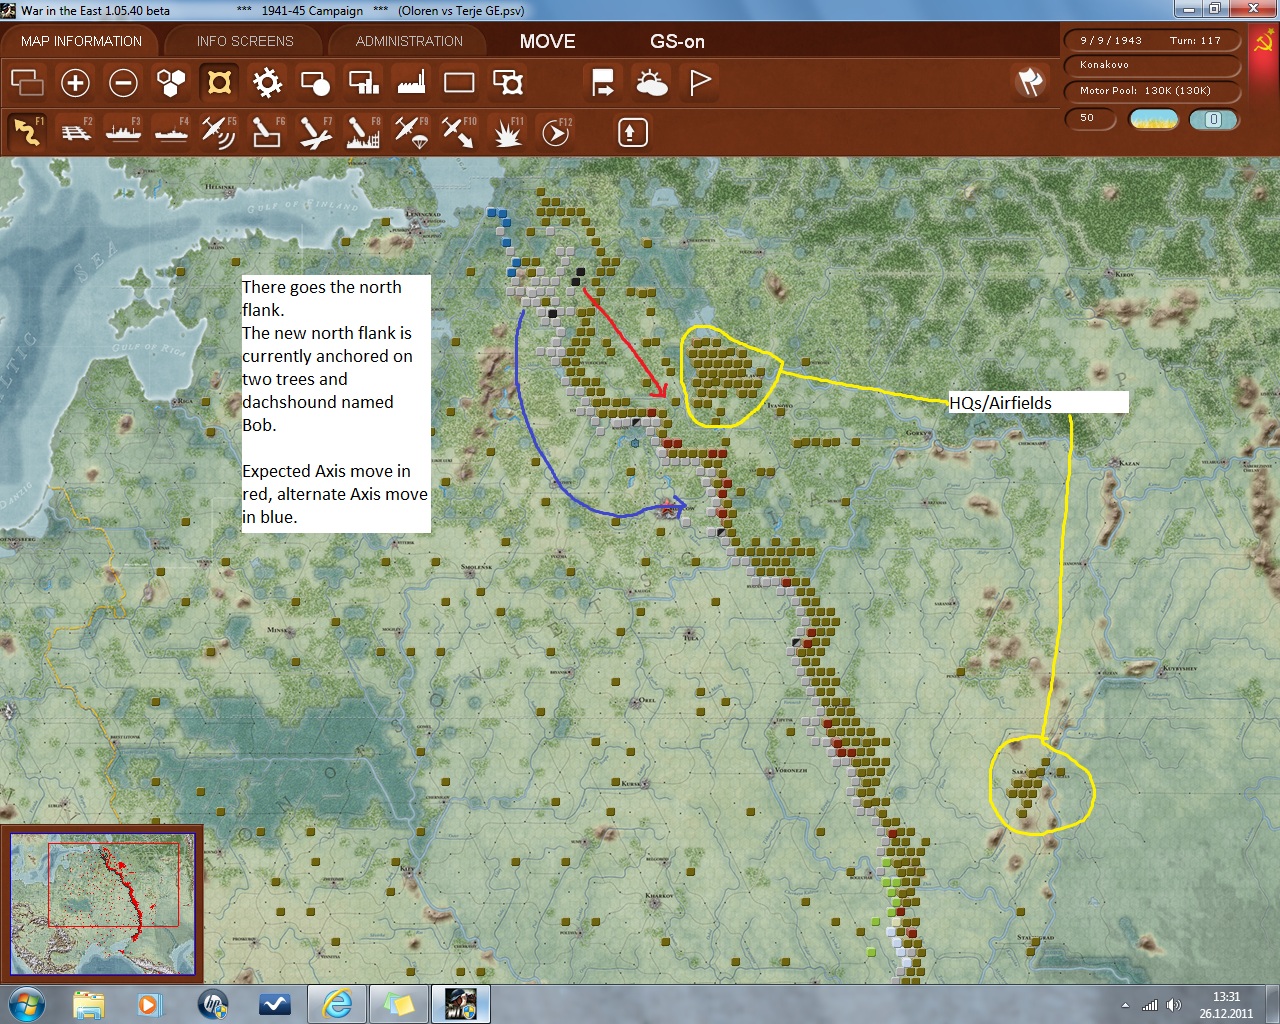Click the value 50 field
This screenshot has height=1024, width=1280.
pos(1090,118)
